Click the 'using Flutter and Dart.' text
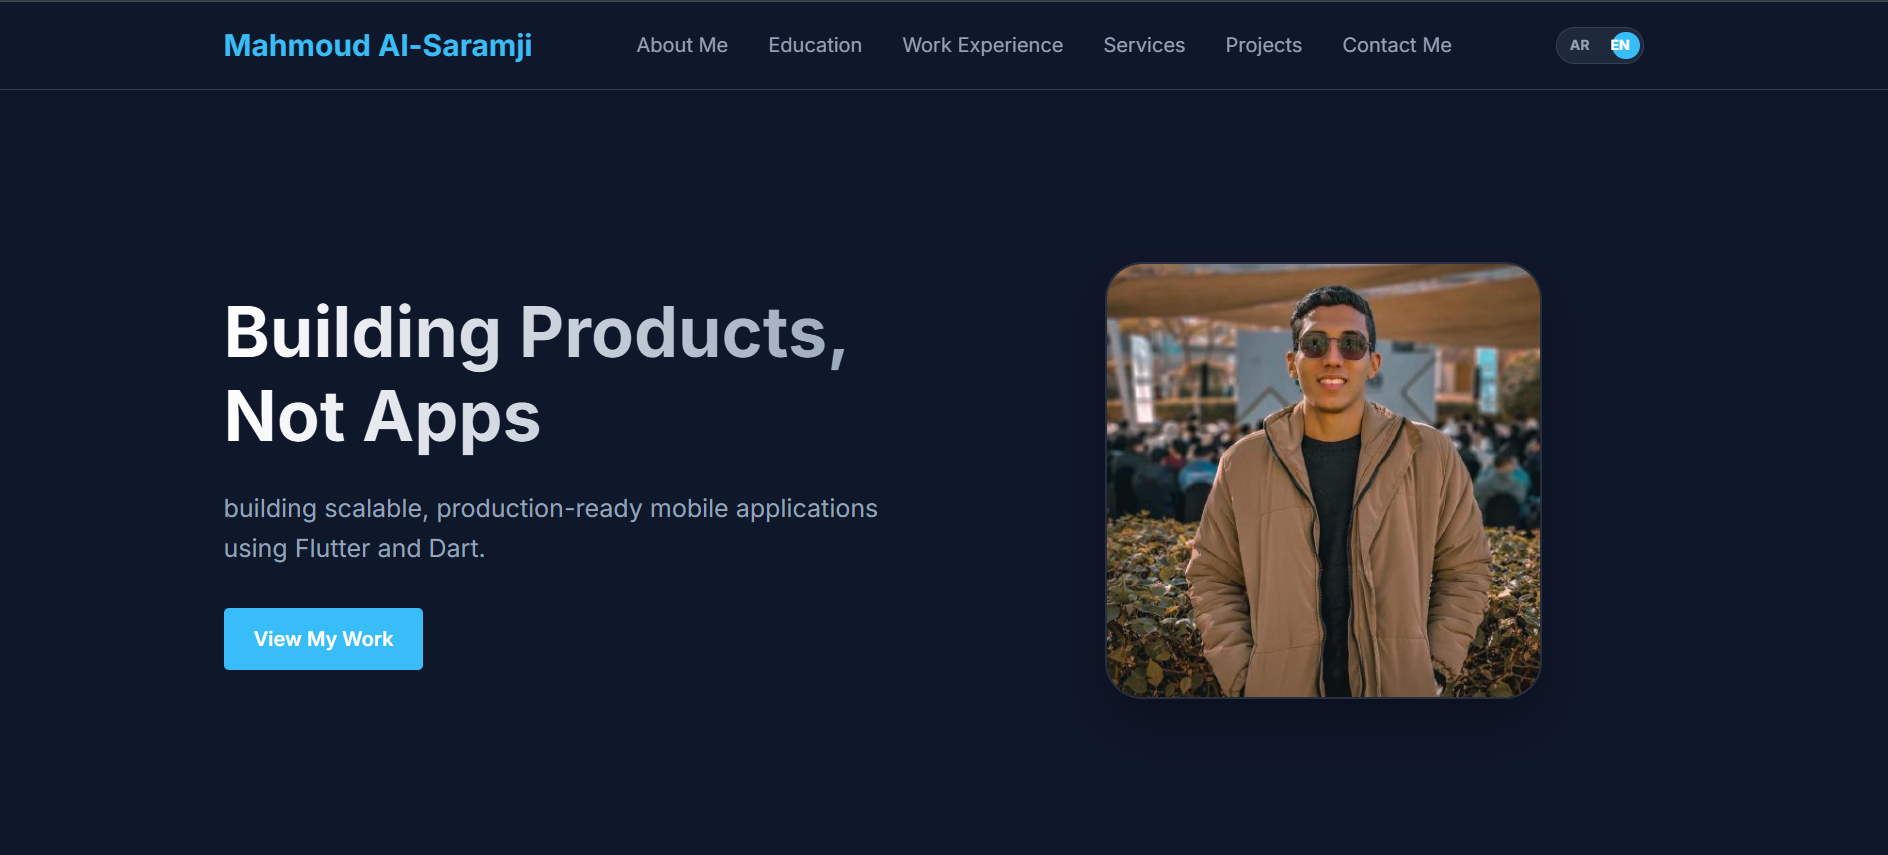The height and width of the screenshot is (855, 1888). coord(354,549)
